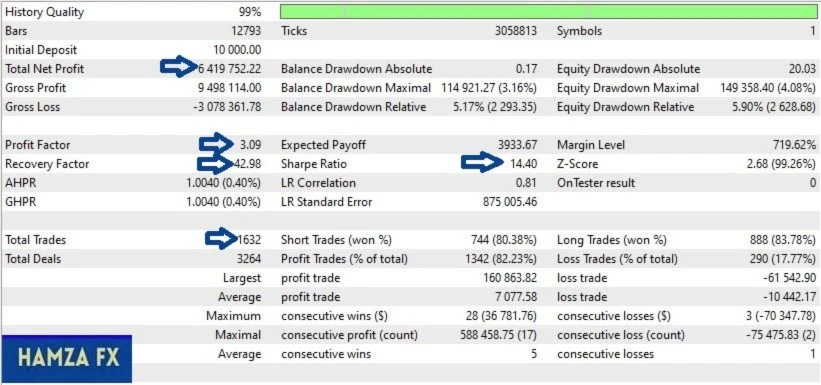Click the arrow beside Profit Factor value
The width and height of the screenshot is (821, 385).
click(217, 144)
